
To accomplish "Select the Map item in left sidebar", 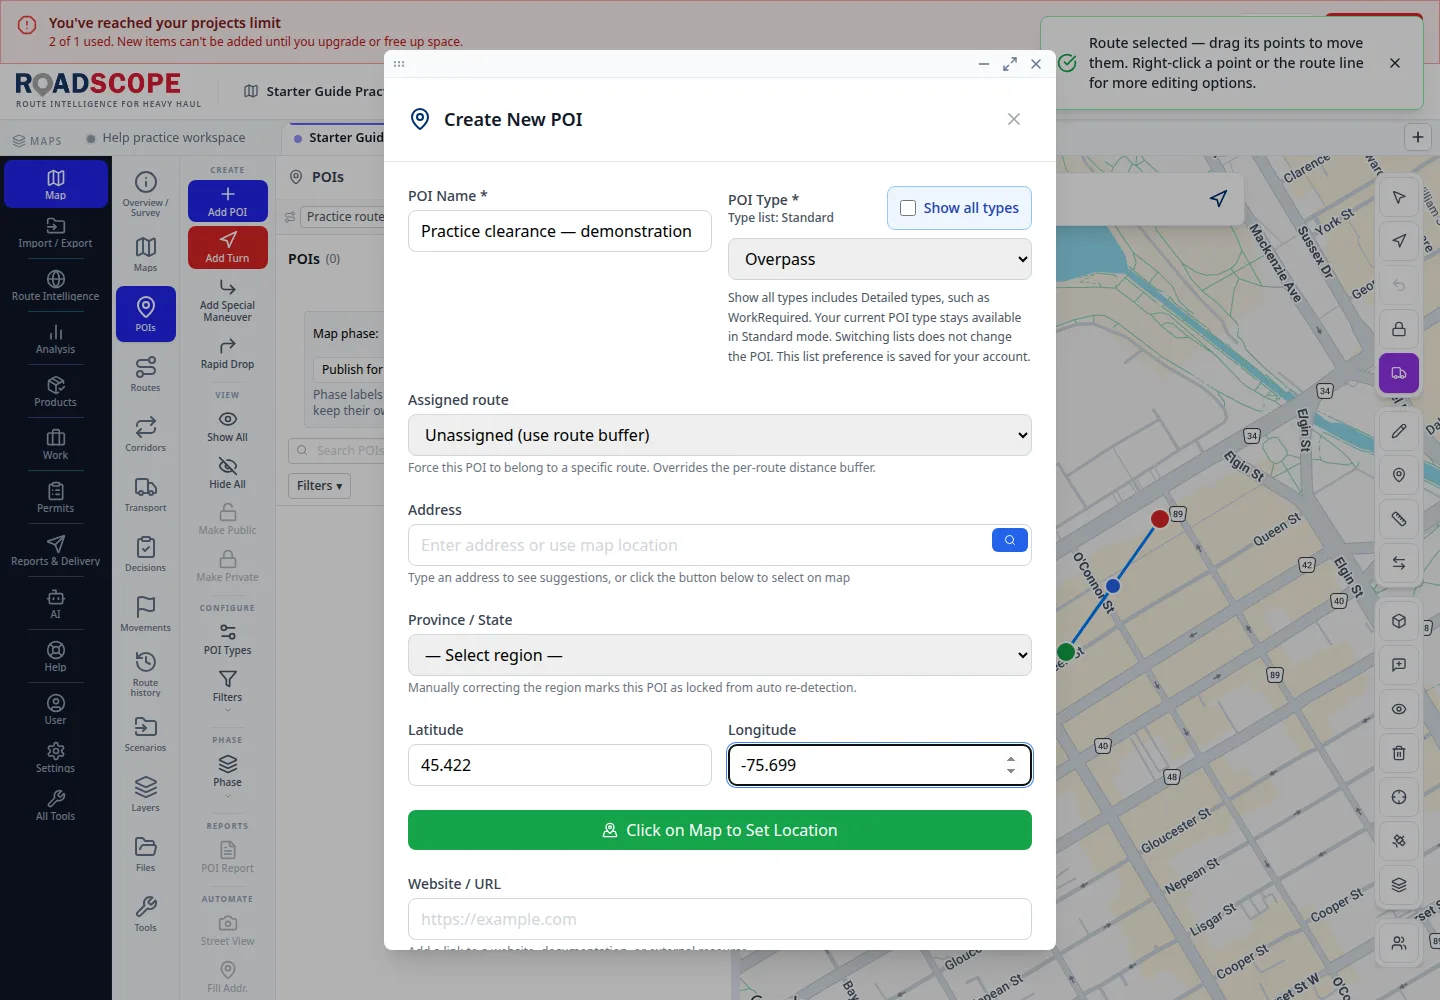I will coord(55,184).
